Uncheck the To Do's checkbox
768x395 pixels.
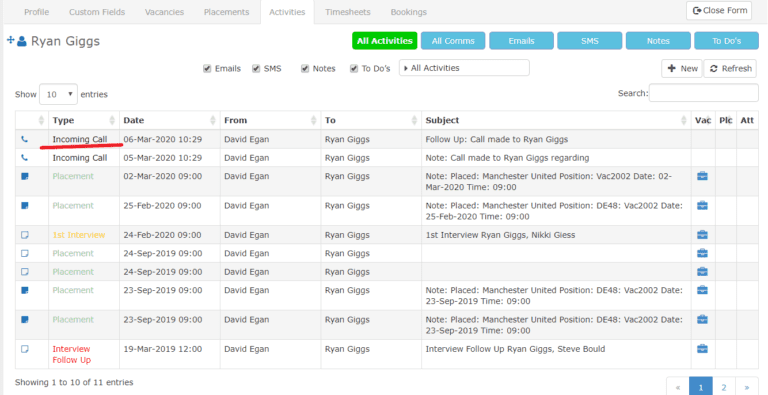pyautogui.click(x=354, y=69)
